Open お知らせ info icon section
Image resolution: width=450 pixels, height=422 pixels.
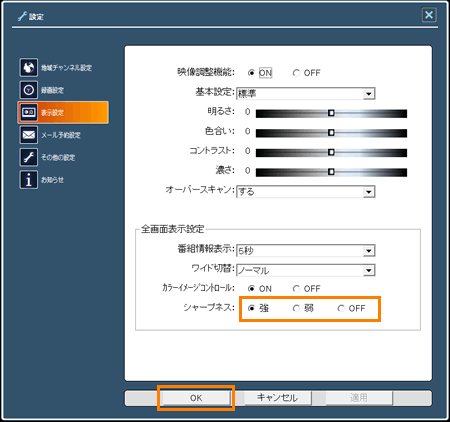41,180
